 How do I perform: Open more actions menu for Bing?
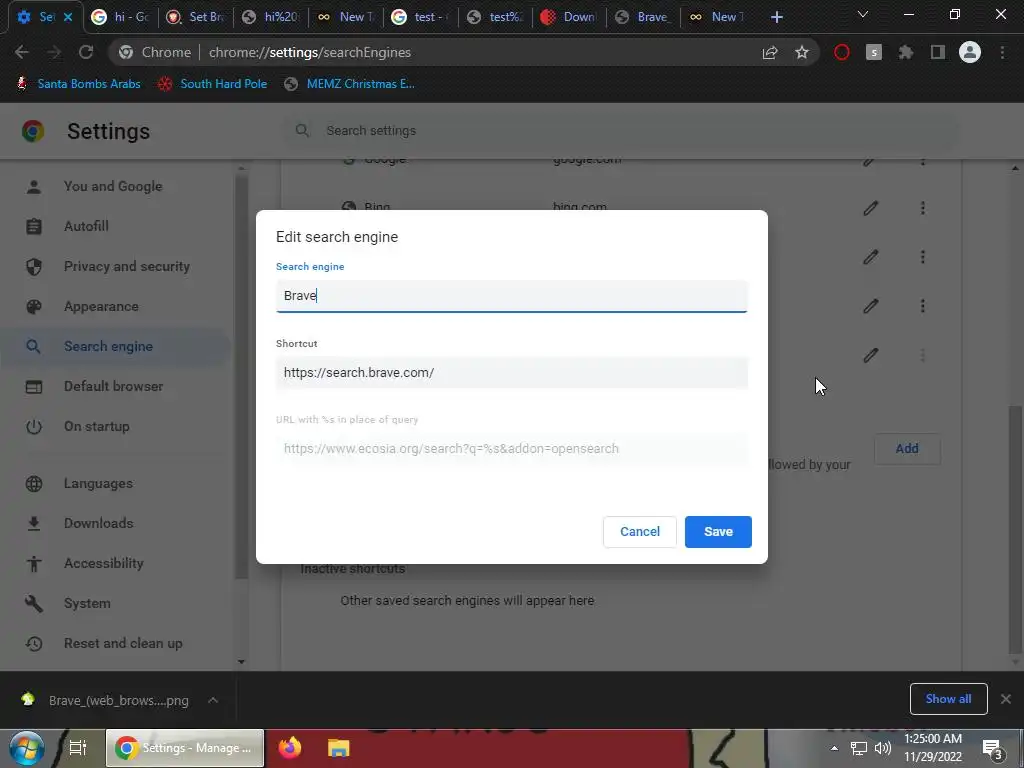click(922, 208)
